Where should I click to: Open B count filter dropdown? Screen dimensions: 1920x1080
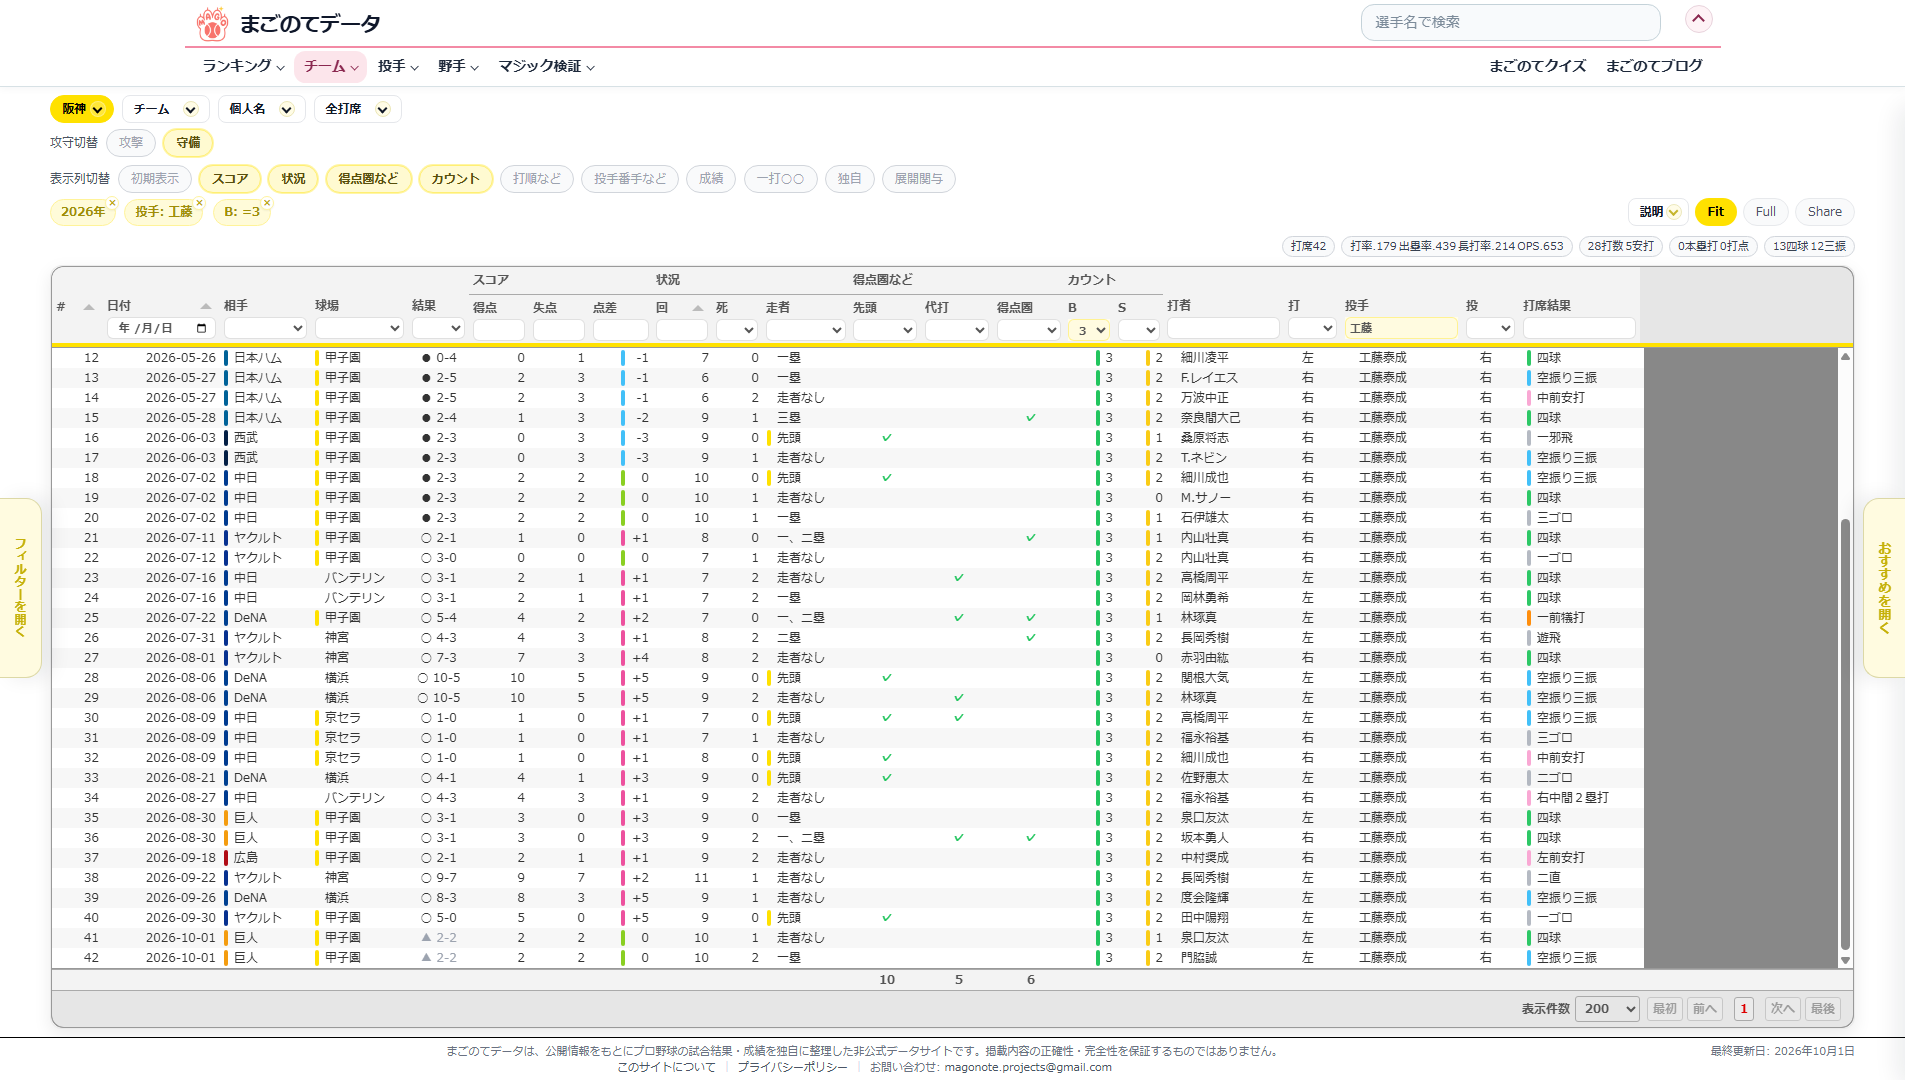[1089, 330]
